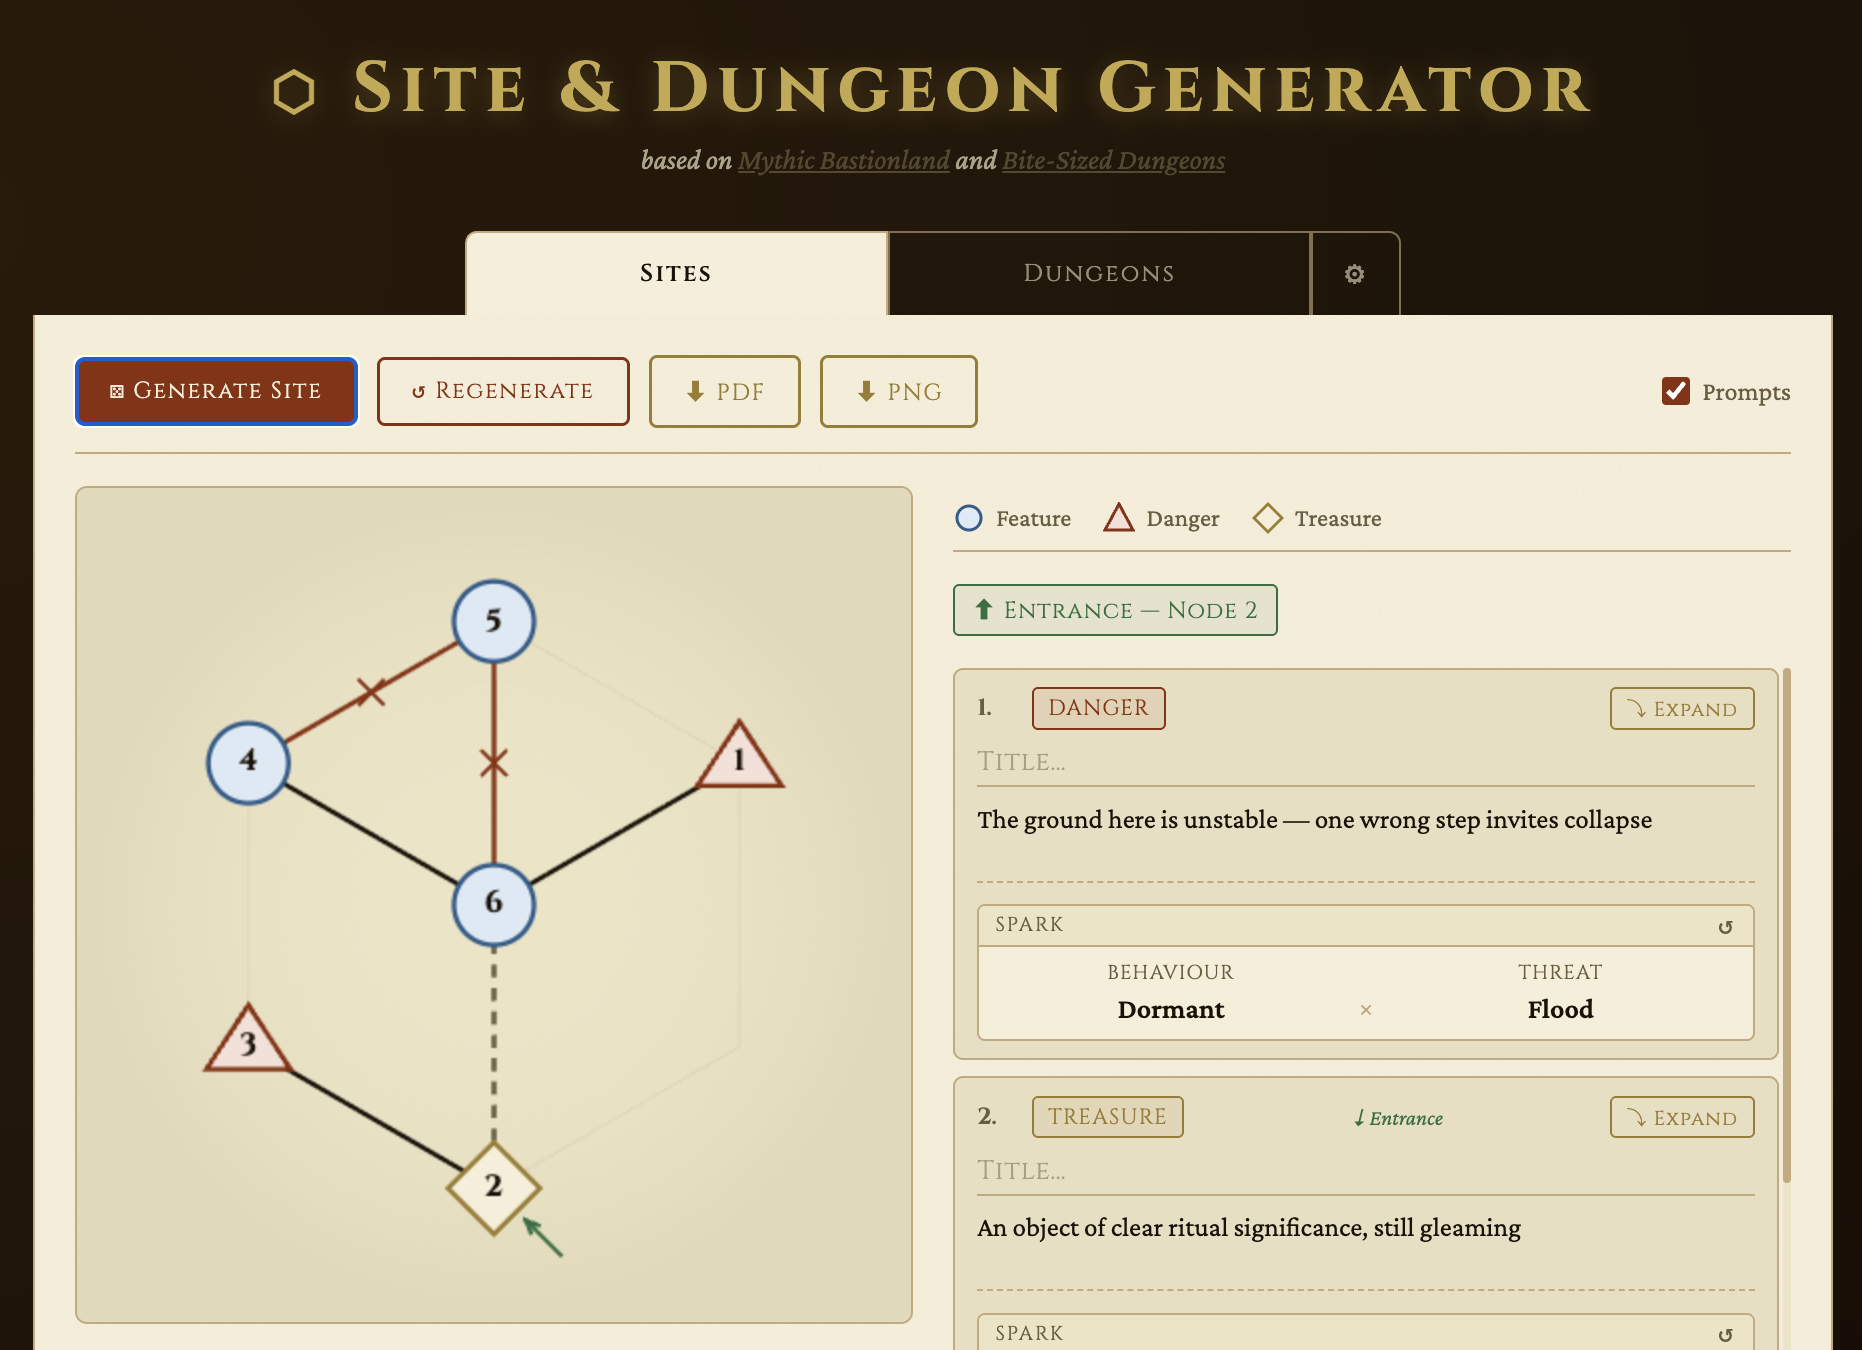
Task: Select feature node 4 on the map
Action: tap(248, 763)
